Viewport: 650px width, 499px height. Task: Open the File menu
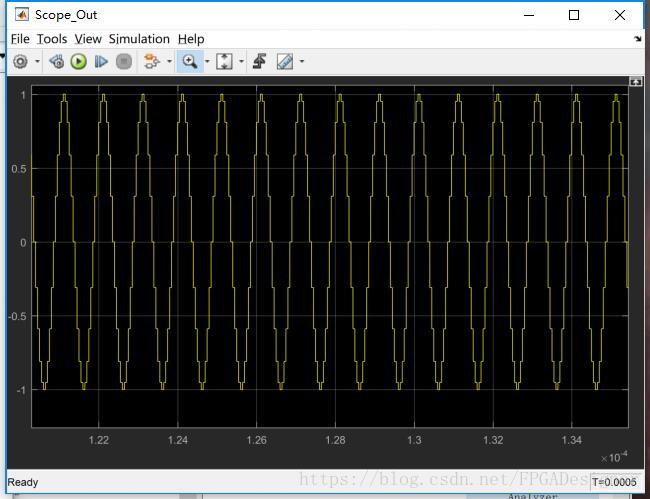click(x=20, y=39)
